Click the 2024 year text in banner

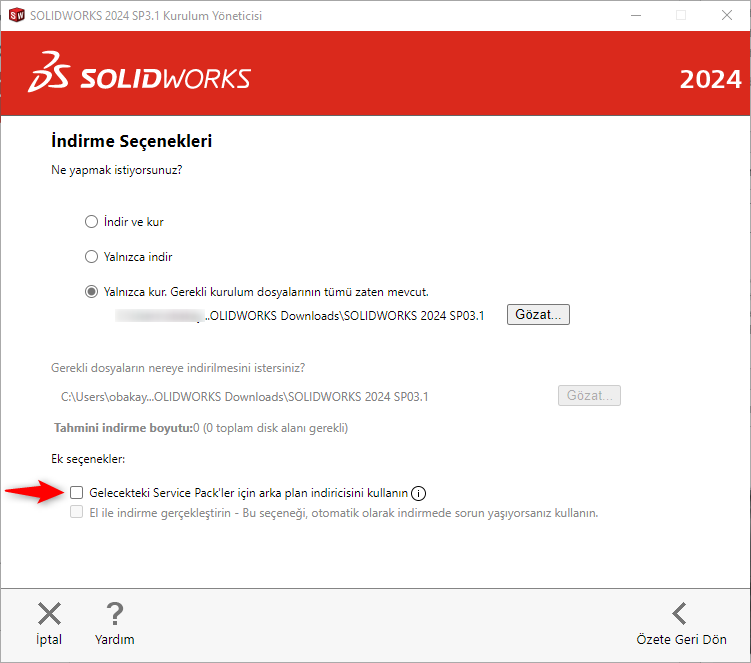click(710, 80)
